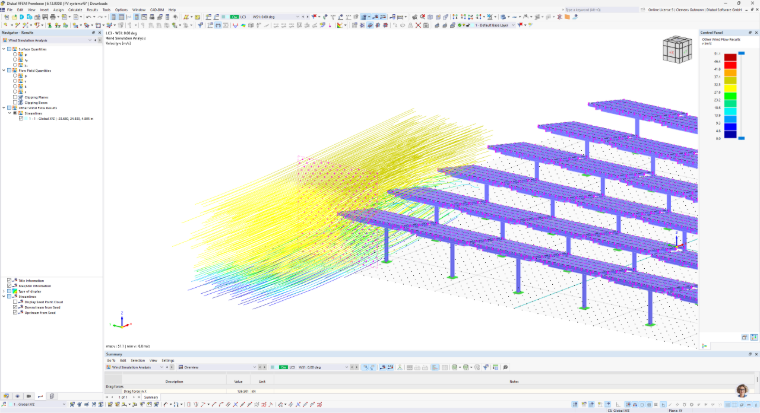Enable Clipping Planes checkbox
This screenshot has height=413, width=760.
15,97
